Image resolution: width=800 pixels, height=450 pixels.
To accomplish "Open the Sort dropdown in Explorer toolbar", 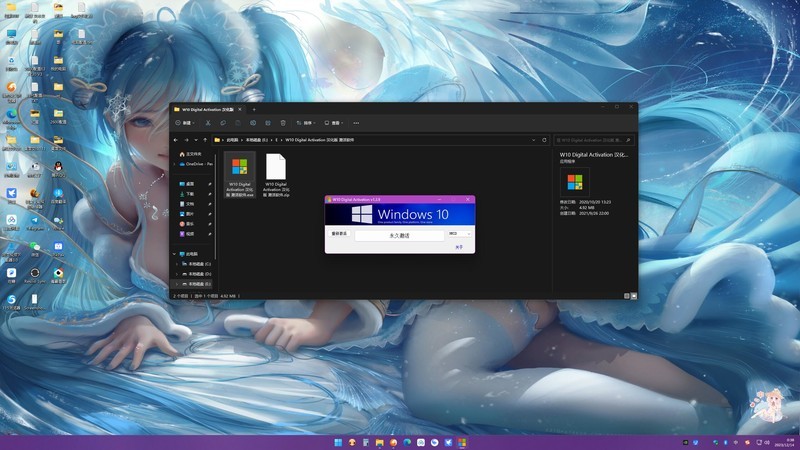I will click(x=306, y=123).
